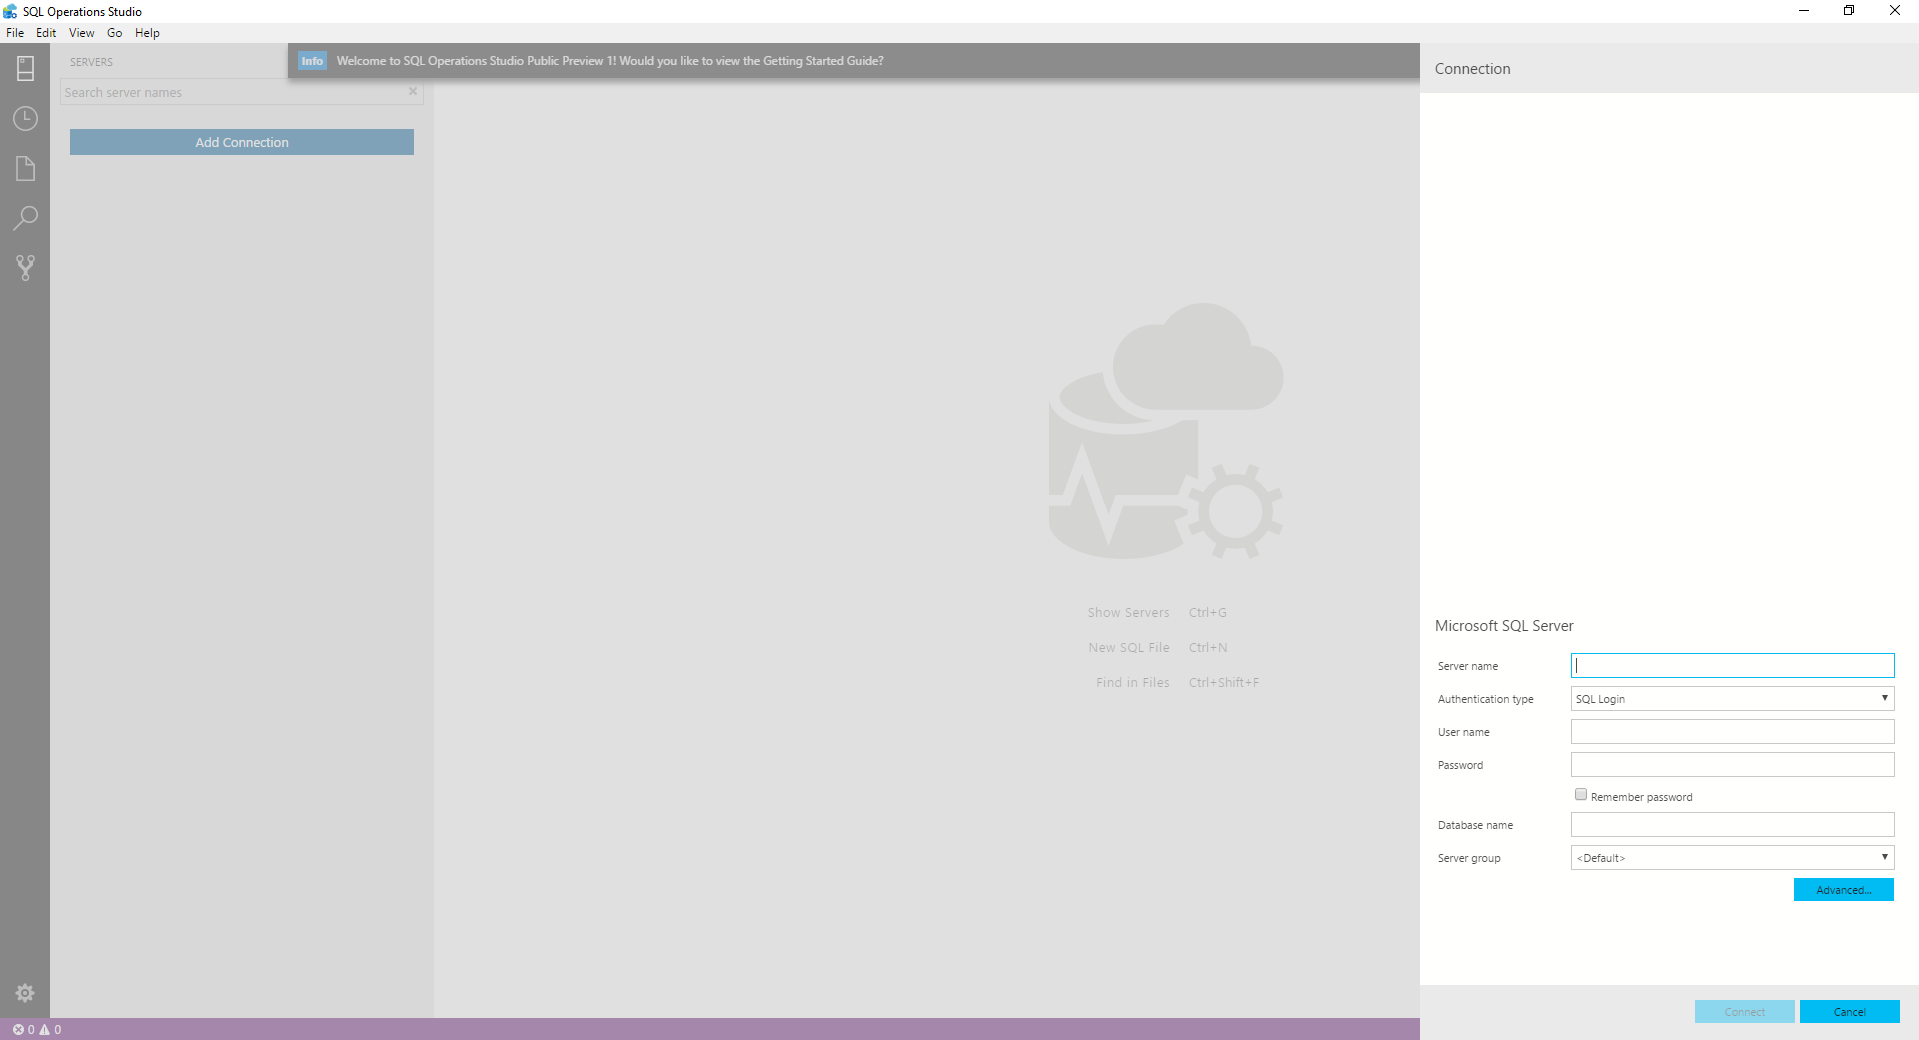Click the Info badge in the notification

point(312,61)
